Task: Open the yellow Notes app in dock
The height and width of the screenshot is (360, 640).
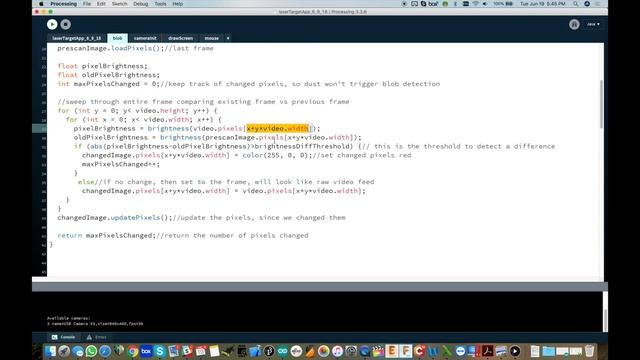Action: click(x=214, y=351)
